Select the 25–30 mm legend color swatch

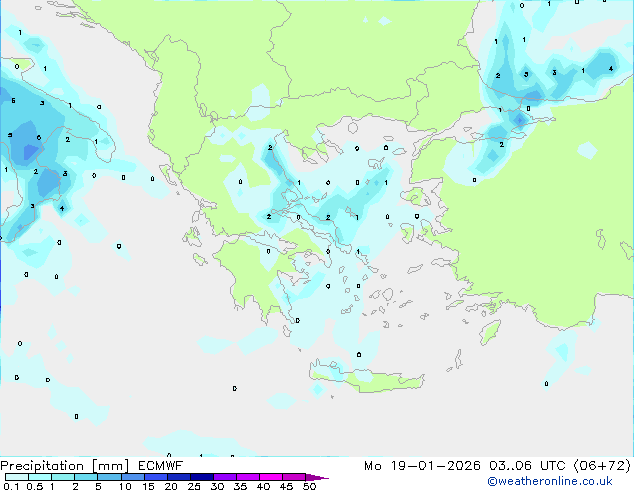tap(202, 477)
